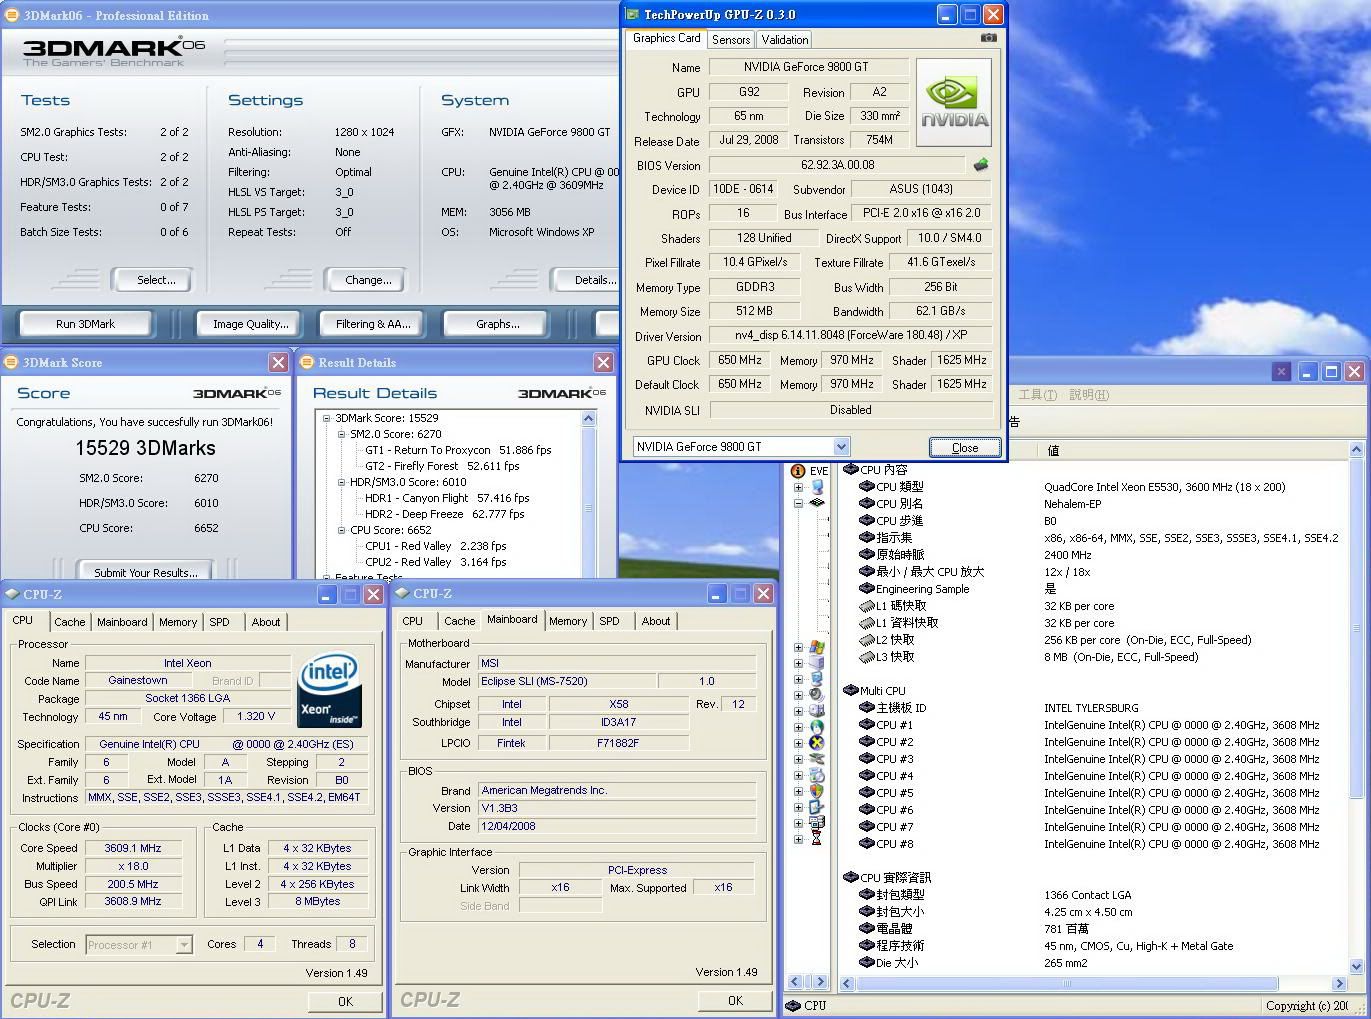Viewport: 1371px width, 1019px height.
Task: Click OK in the right CPU-Z Mainboard window
Action: (x=735, y=1001)
